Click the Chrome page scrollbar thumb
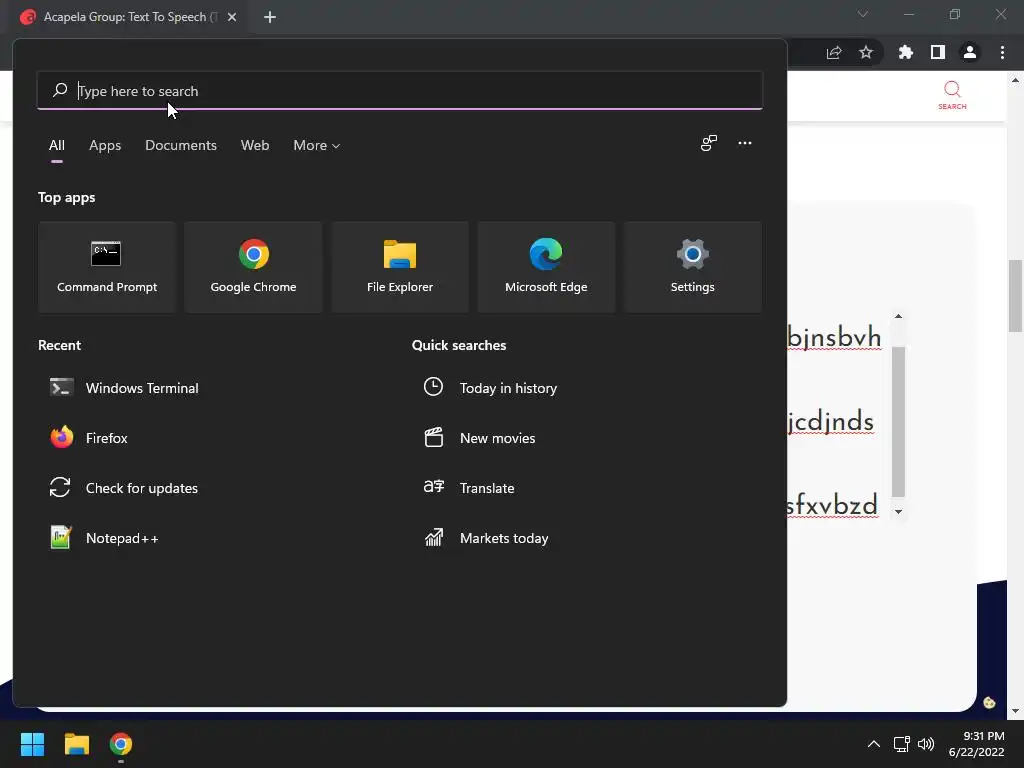 (x=1015, y=296)
